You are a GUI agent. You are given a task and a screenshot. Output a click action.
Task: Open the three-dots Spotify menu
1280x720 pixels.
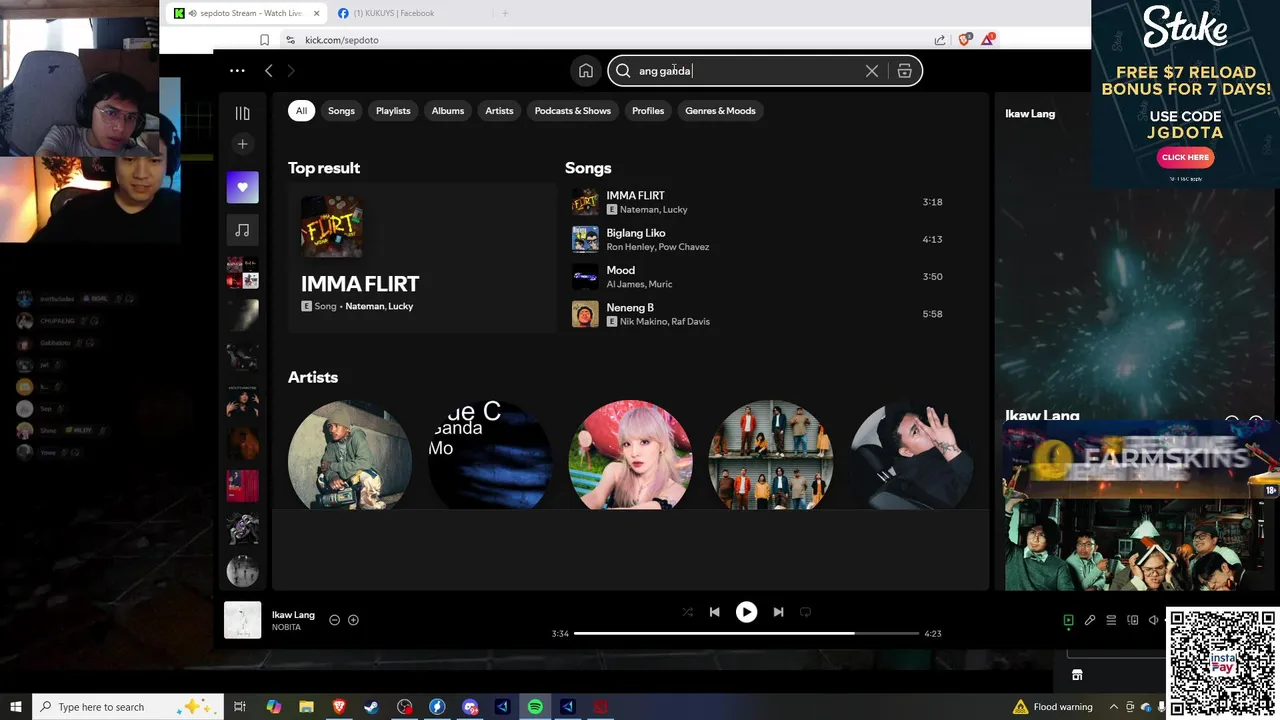coord(237,70)
